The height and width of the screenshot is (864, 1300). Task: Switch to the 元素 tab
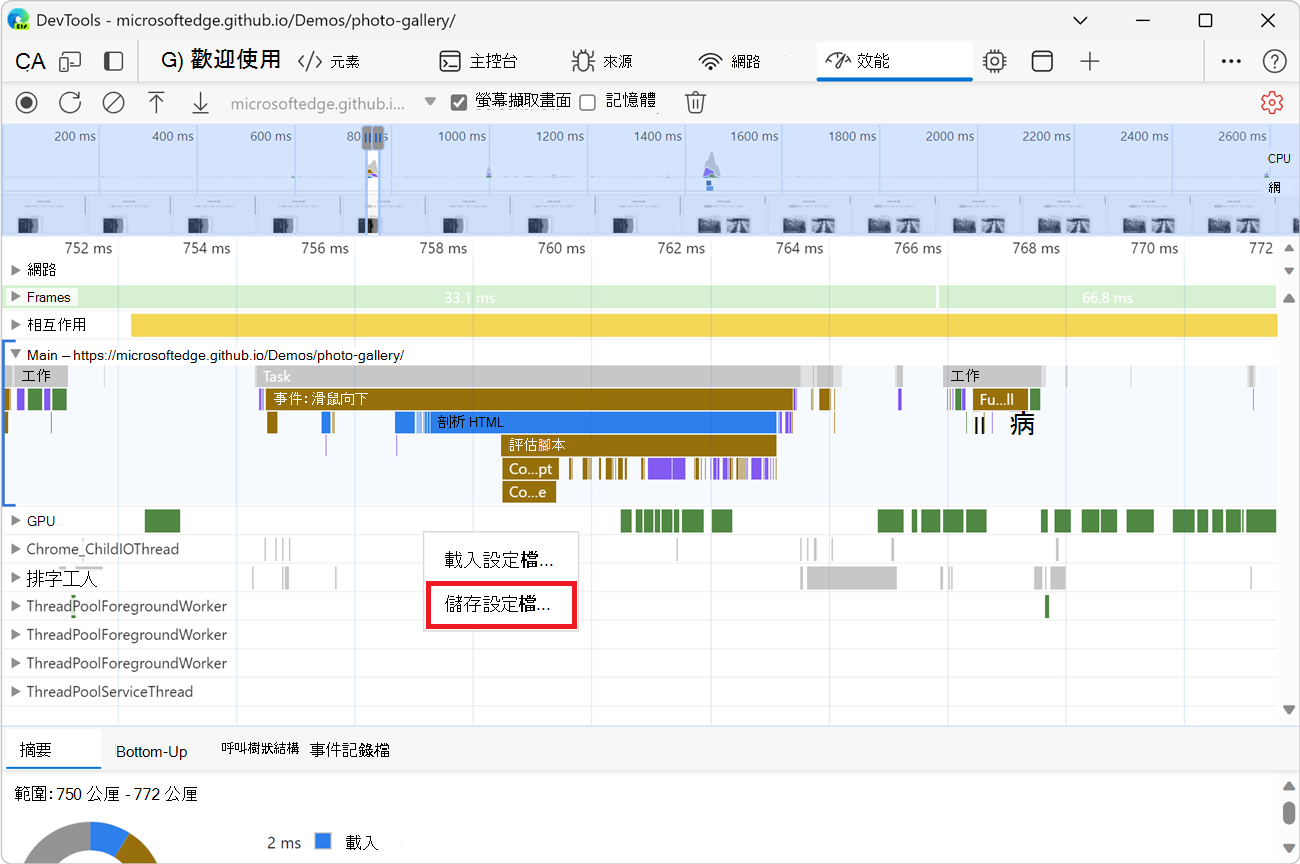coord(329,62)
